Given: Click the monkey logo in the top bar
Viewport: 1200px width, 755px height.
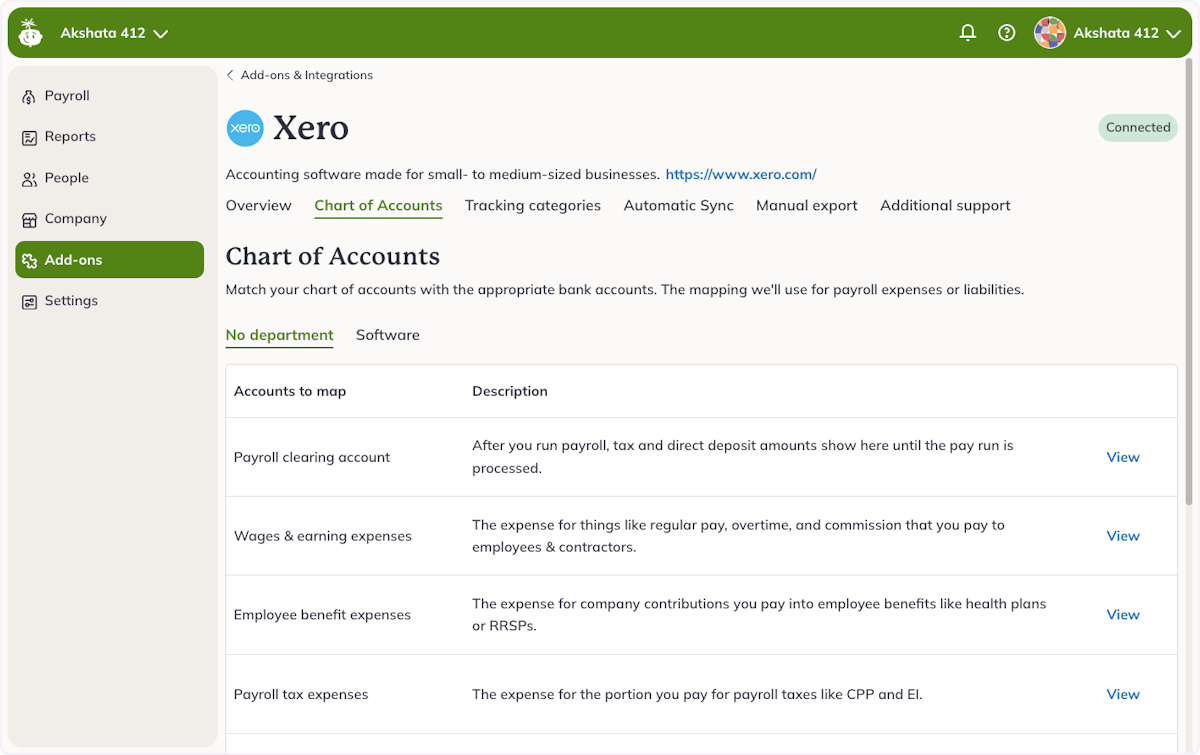Looking at the screenshot, I should point(30,31).
